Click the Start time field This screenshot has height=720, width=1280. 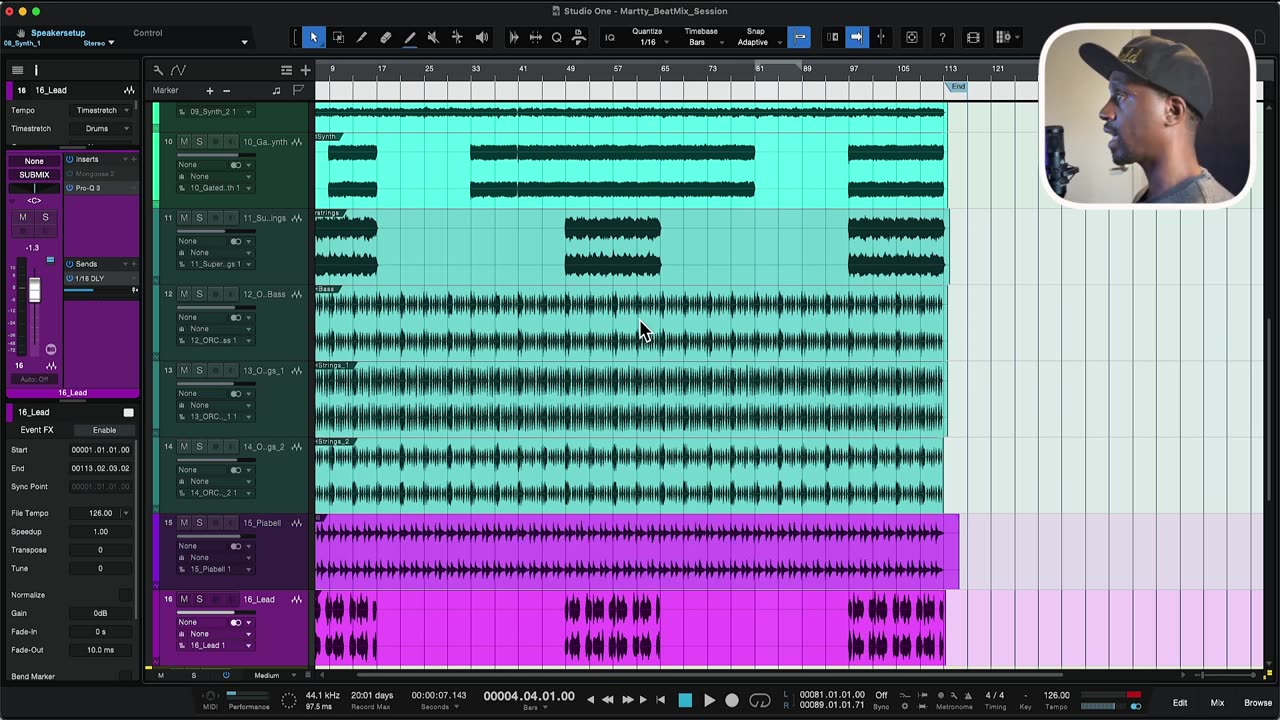(x=100, y=450)
